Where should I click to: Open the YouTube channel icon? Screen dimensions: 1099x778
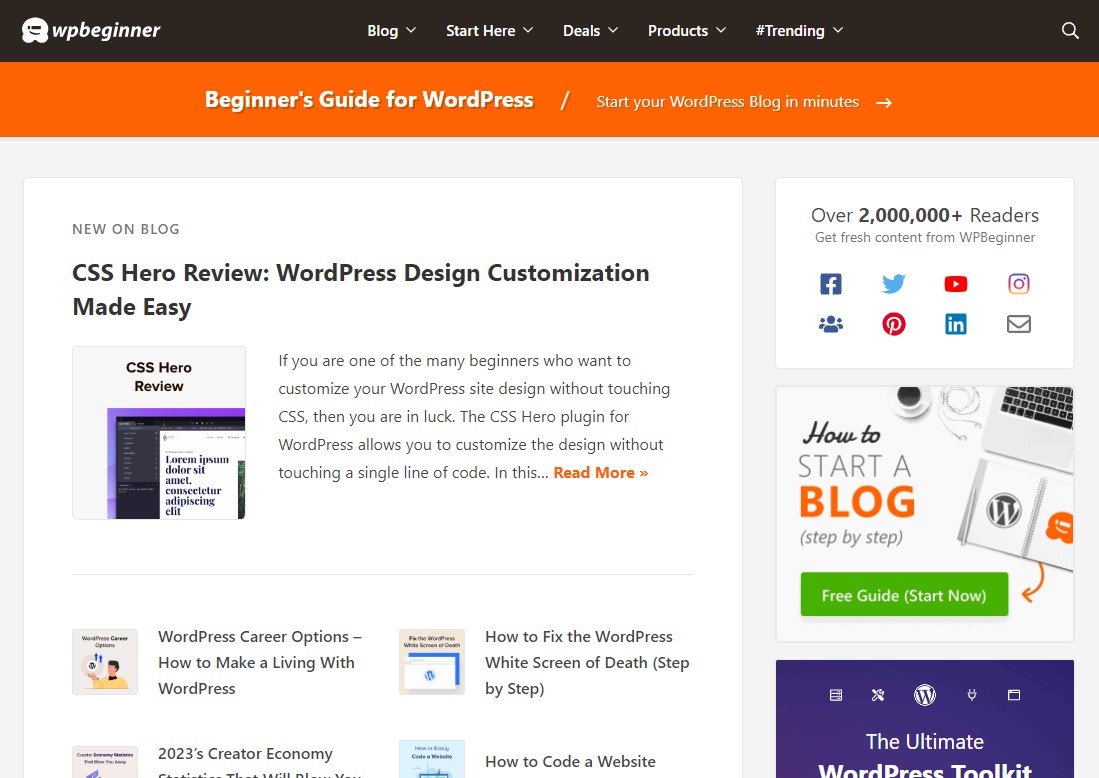point(956,284)
